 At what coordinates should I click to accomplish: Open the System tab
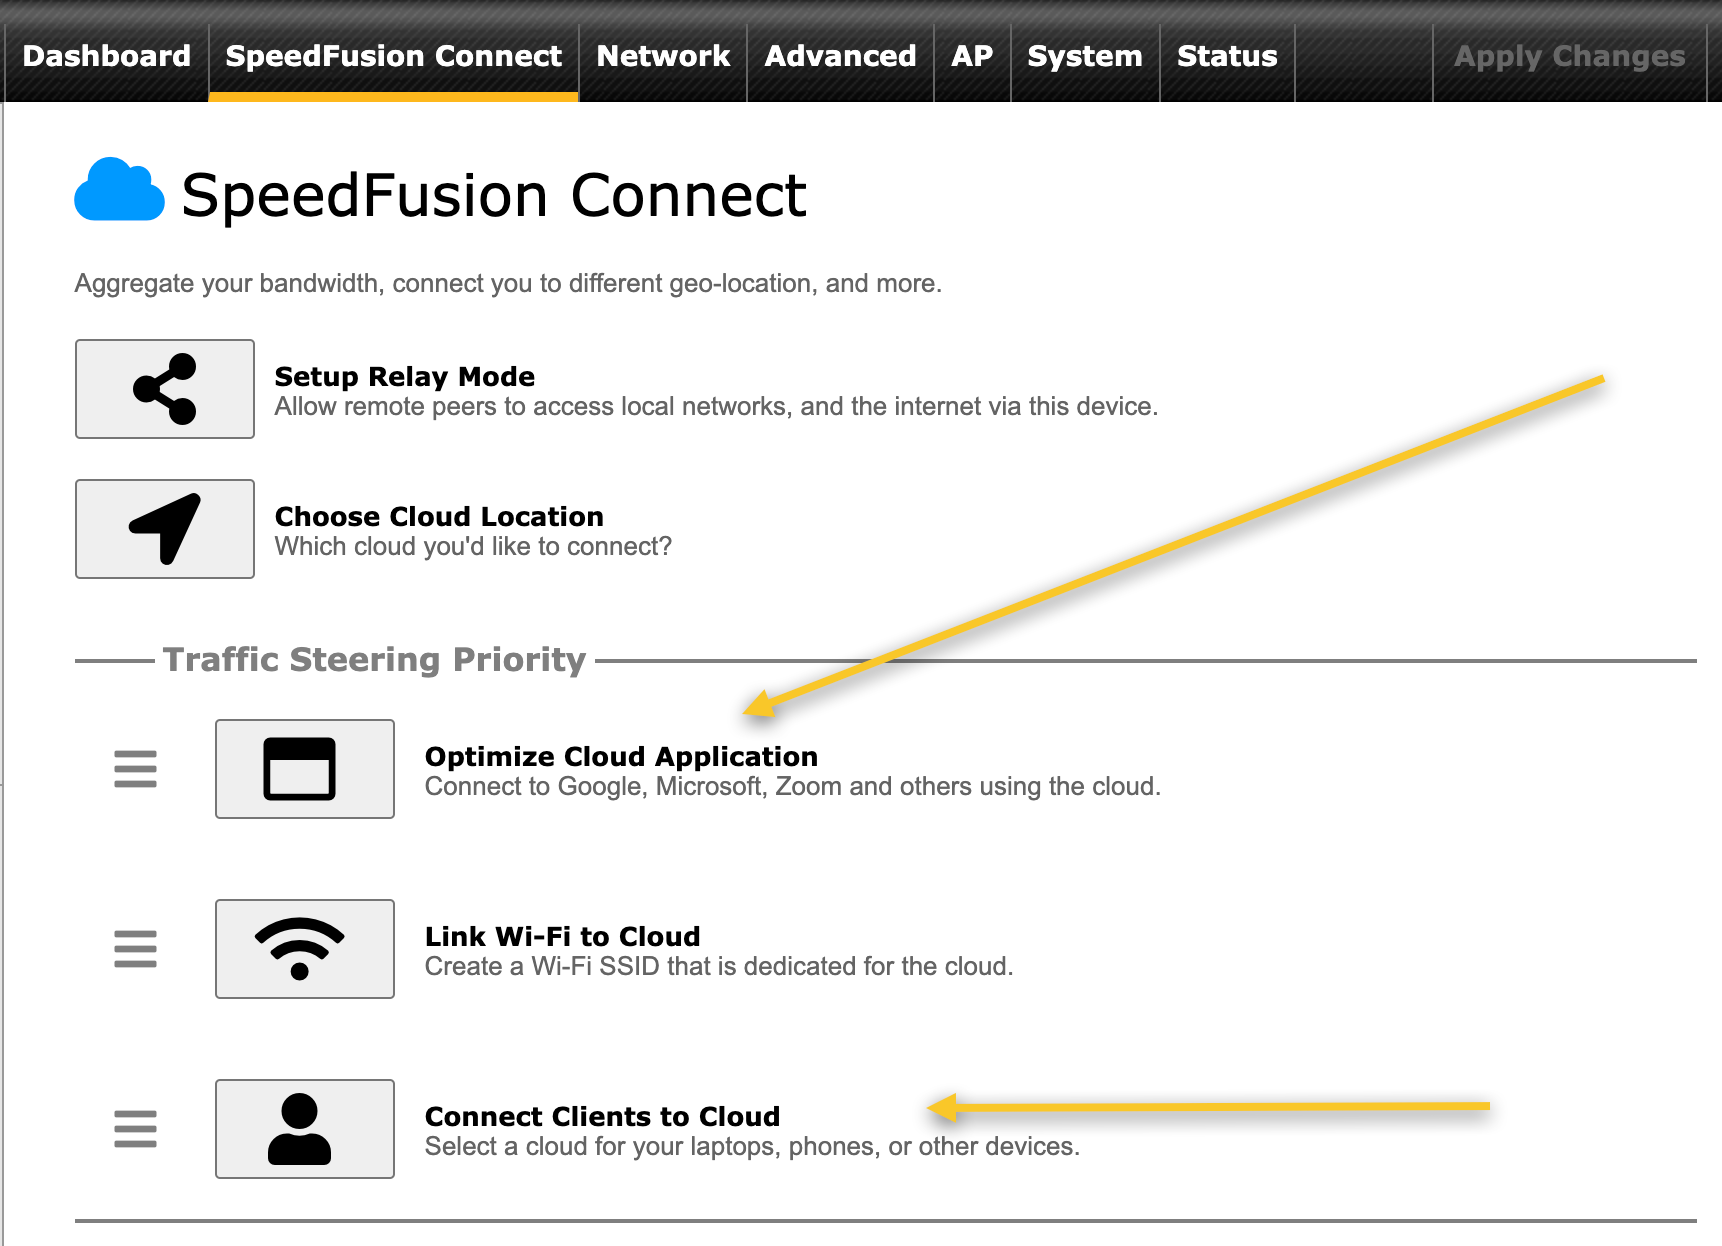click(x=1085, y=56)
